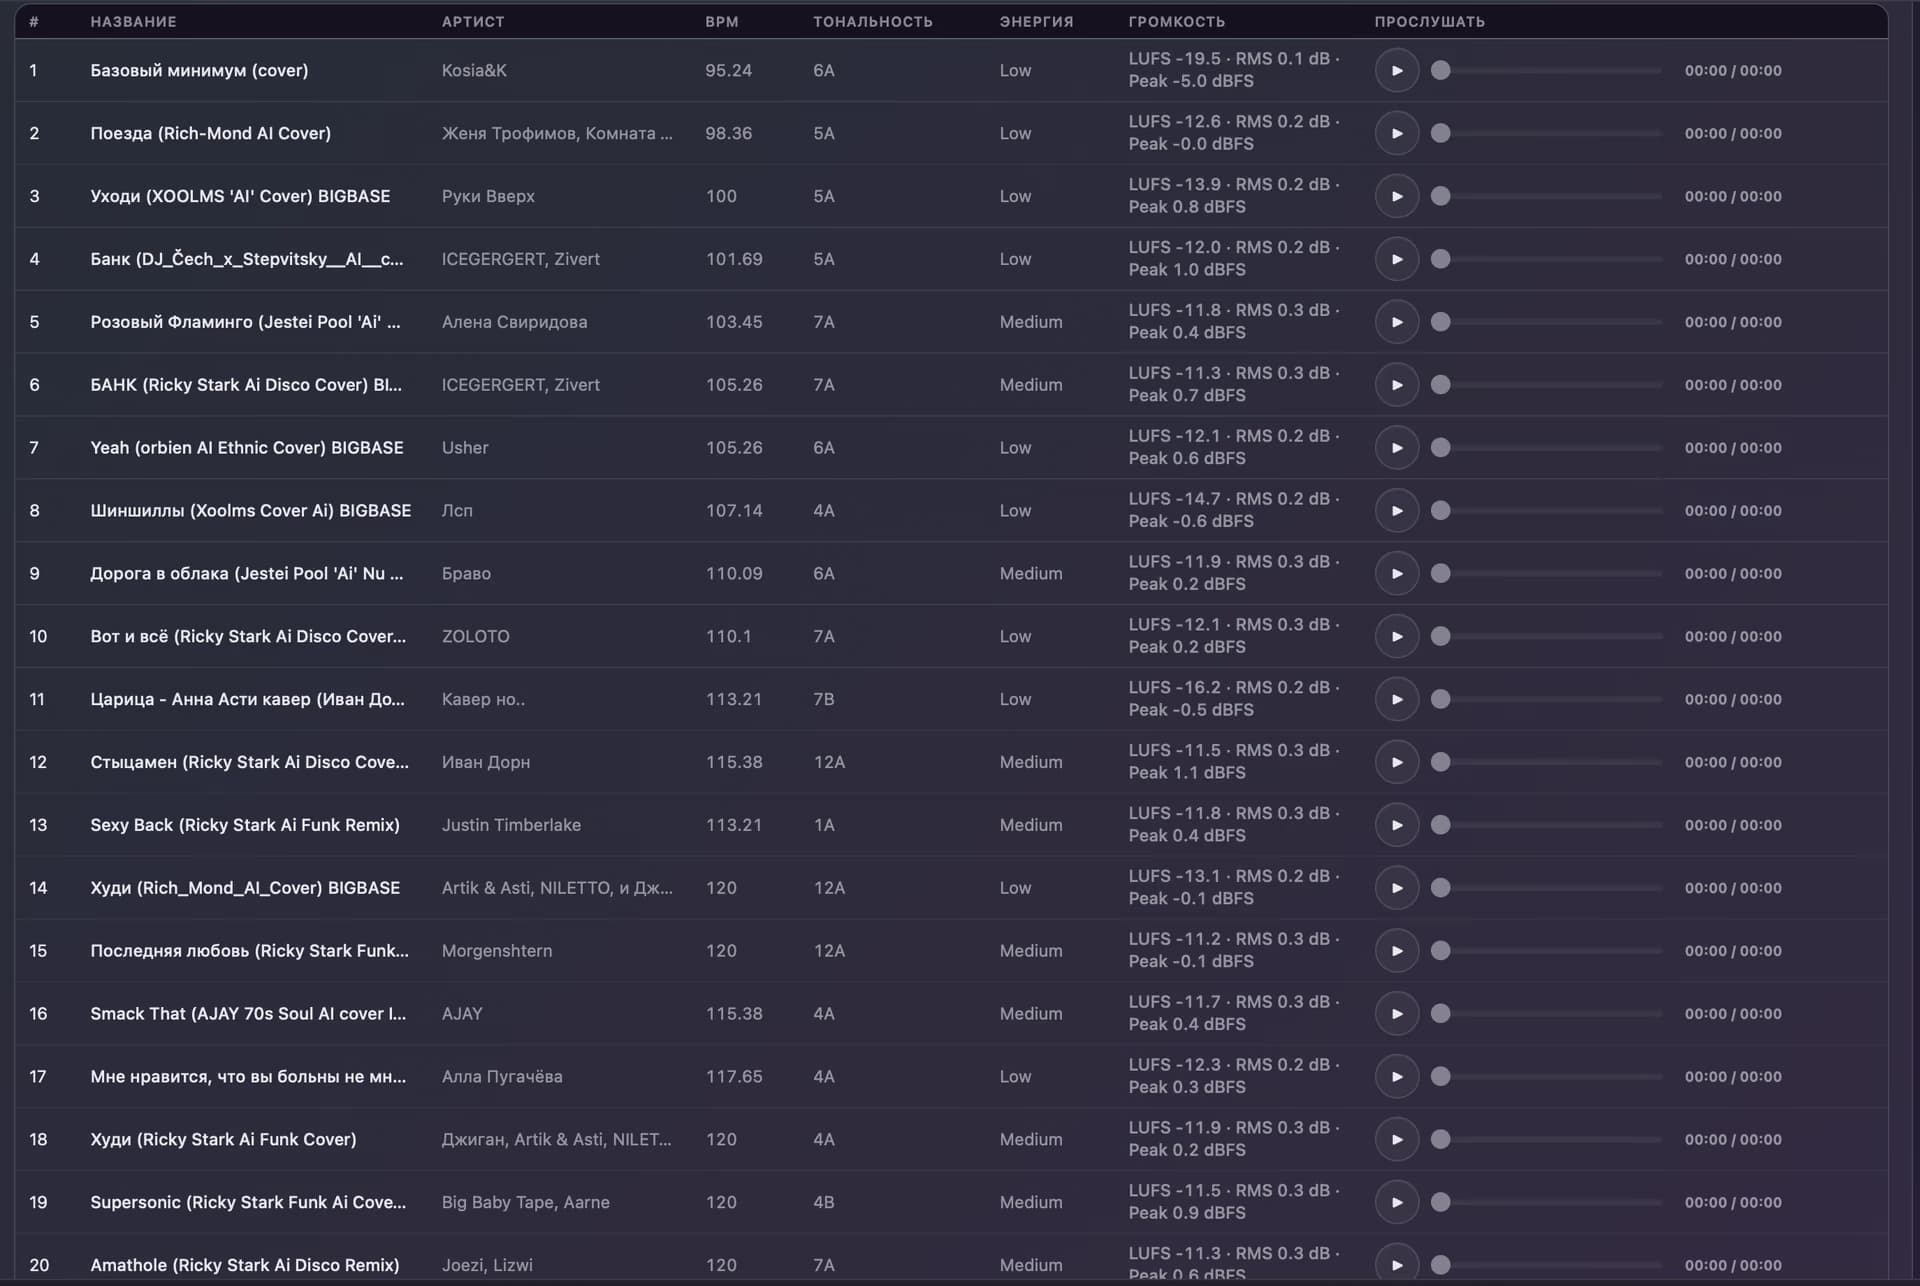Select title Amathole (Ricky Stark Ai Disco Remix)

coord(245,1265)
